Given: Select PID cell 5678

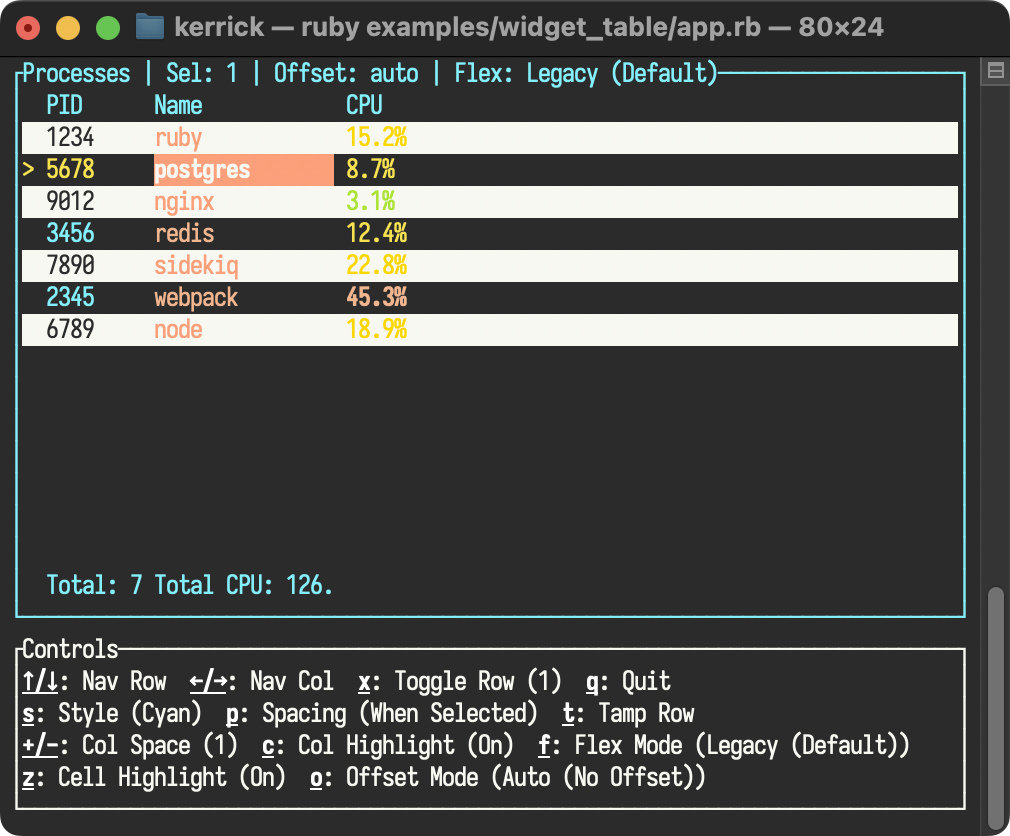Looking at the screenshot, I should (70, 169).
